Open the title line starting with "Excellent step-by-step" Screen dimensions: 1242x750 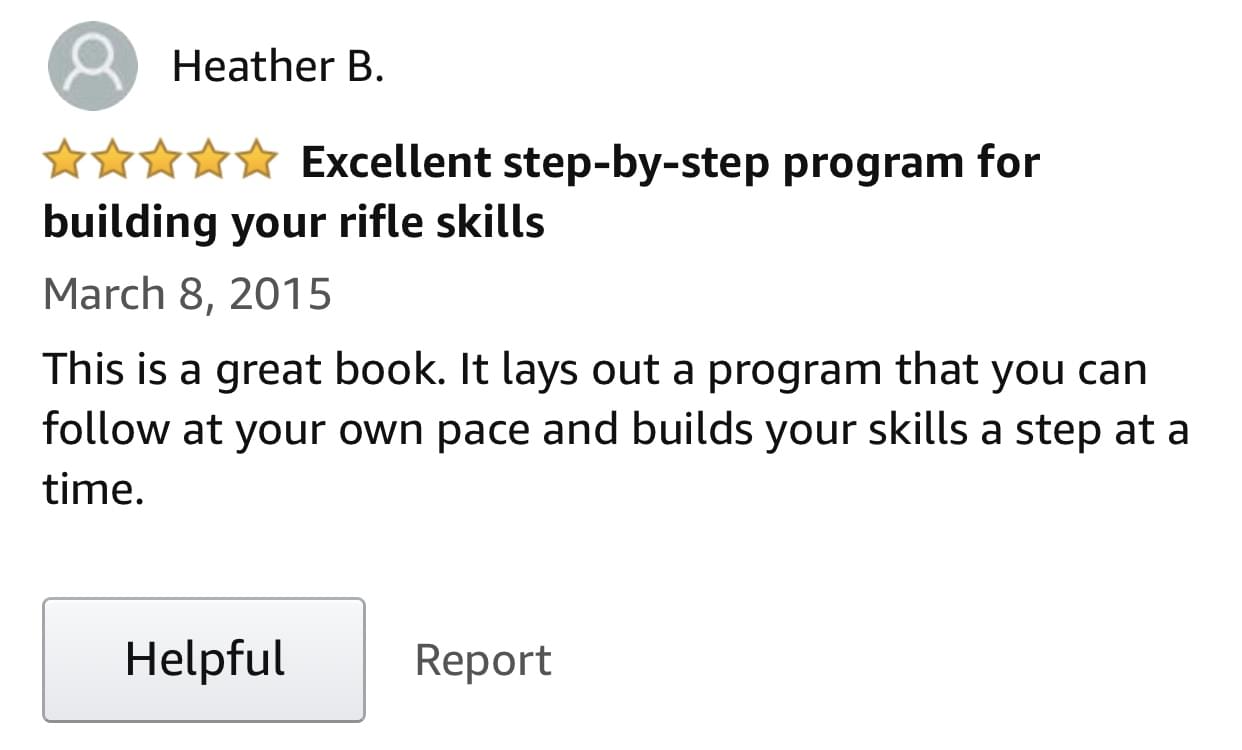670,162
